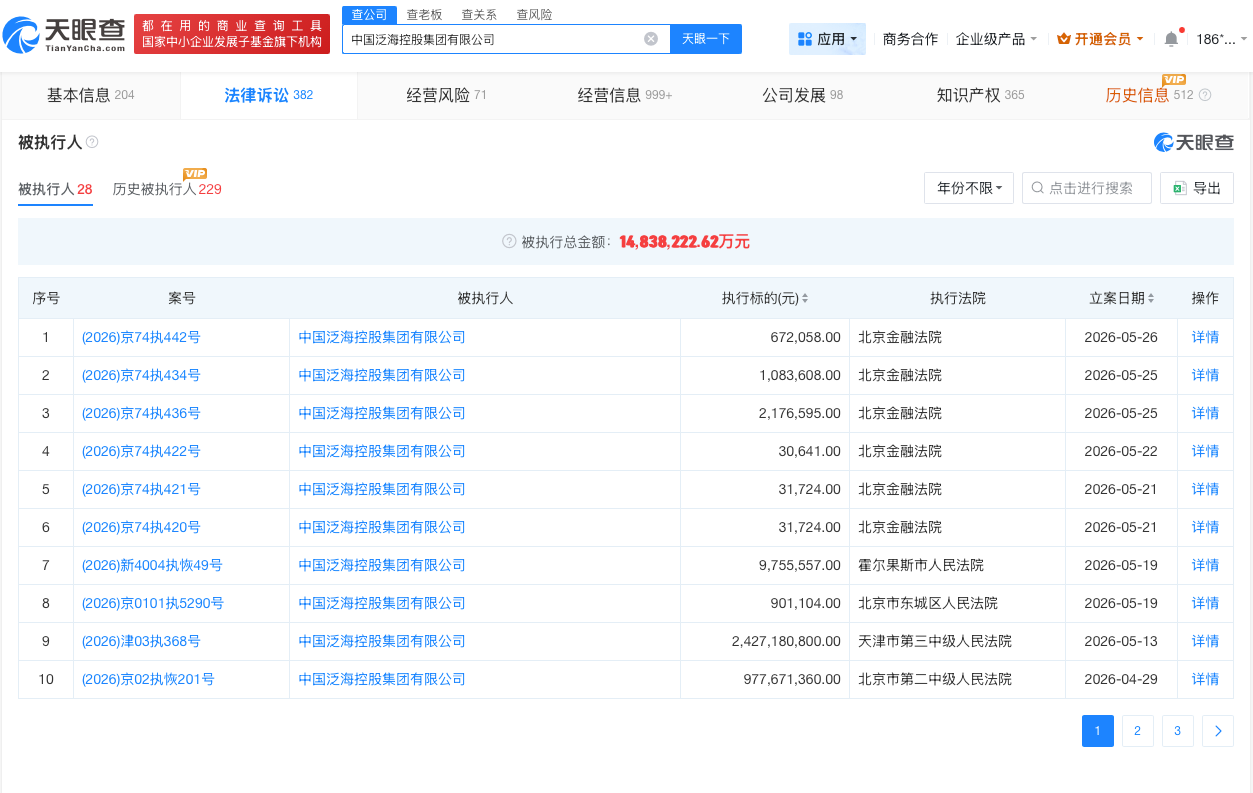
Task: Open case (2026)京74执436号
Action: (x=141, y=413)
